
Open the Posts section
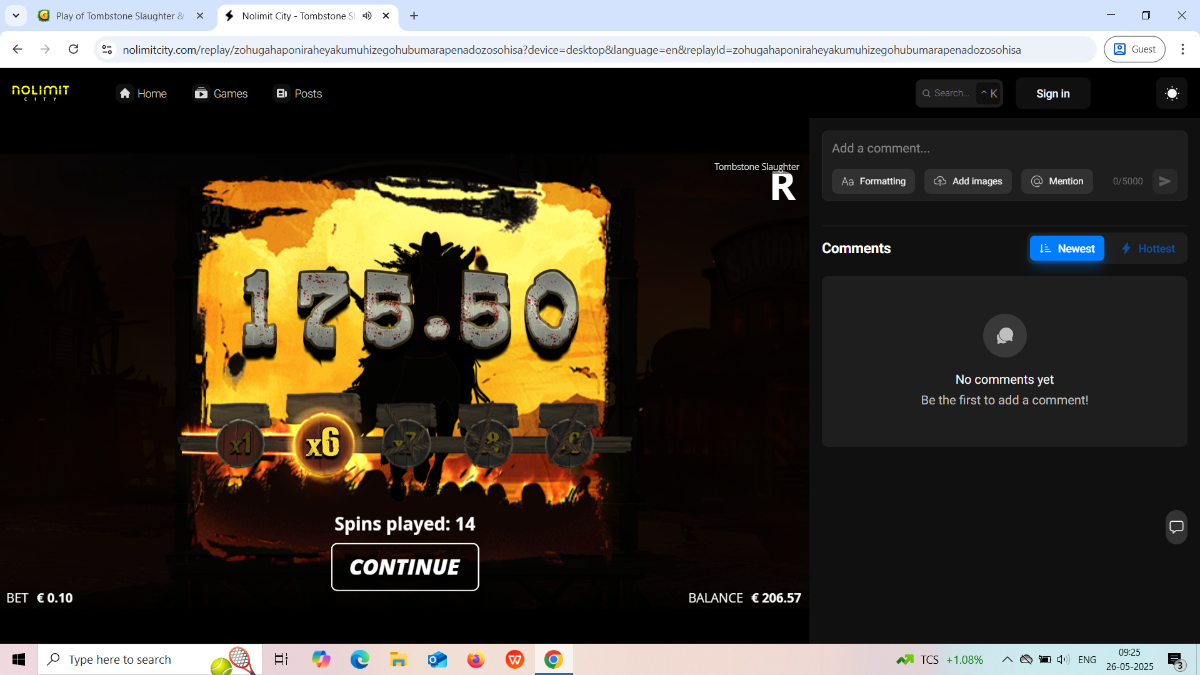pos(298,93)
